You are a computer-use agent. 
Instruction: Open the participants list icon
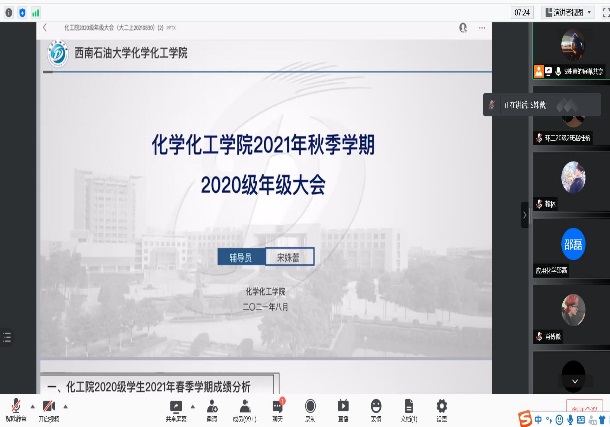point(244,405)
